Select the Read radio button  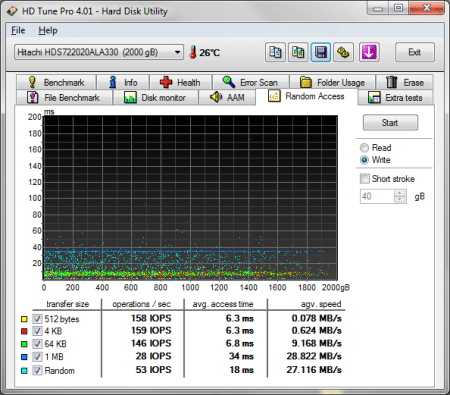point(364,148)
